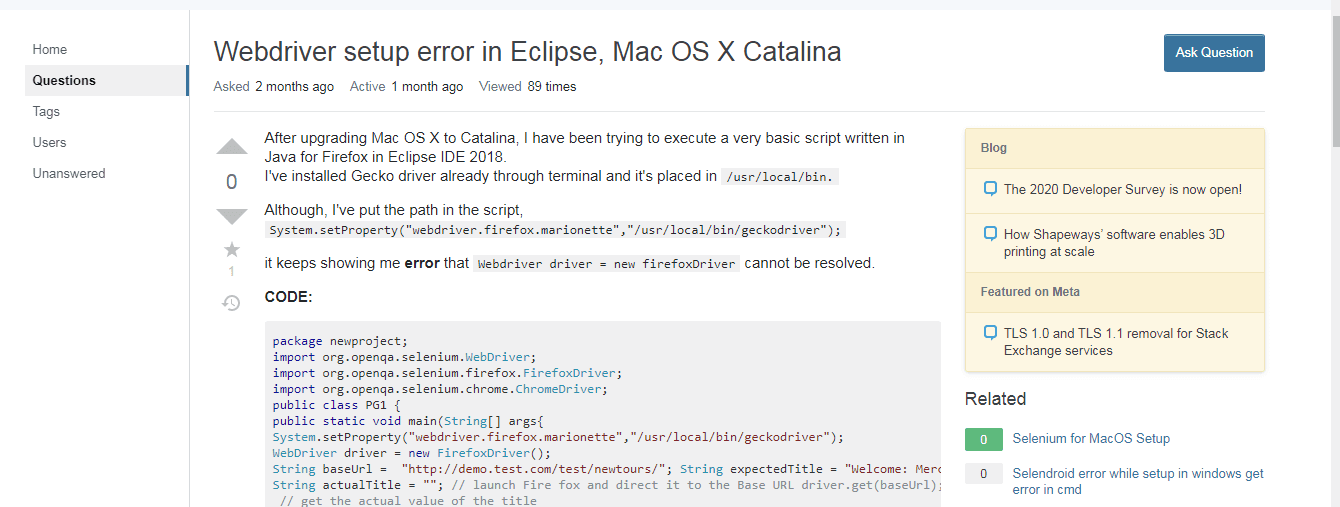The height and width of the screenshot is (507, 1340).
Task: Open Users from the left sidebar
Action: tap(49, 142)
